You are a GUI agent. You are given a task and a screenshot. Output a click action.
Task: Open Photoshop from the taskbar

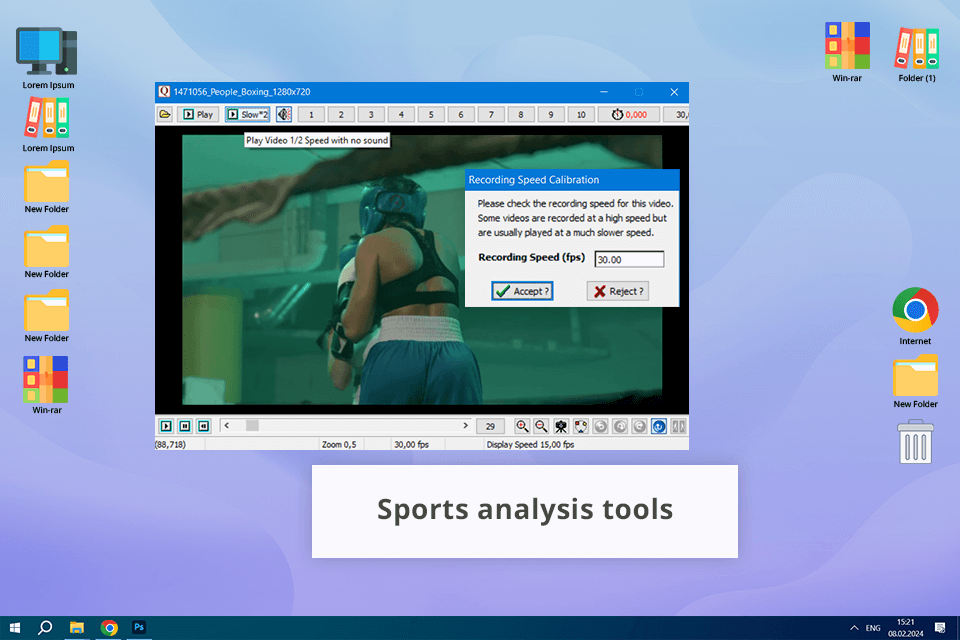tap(139, 628)
